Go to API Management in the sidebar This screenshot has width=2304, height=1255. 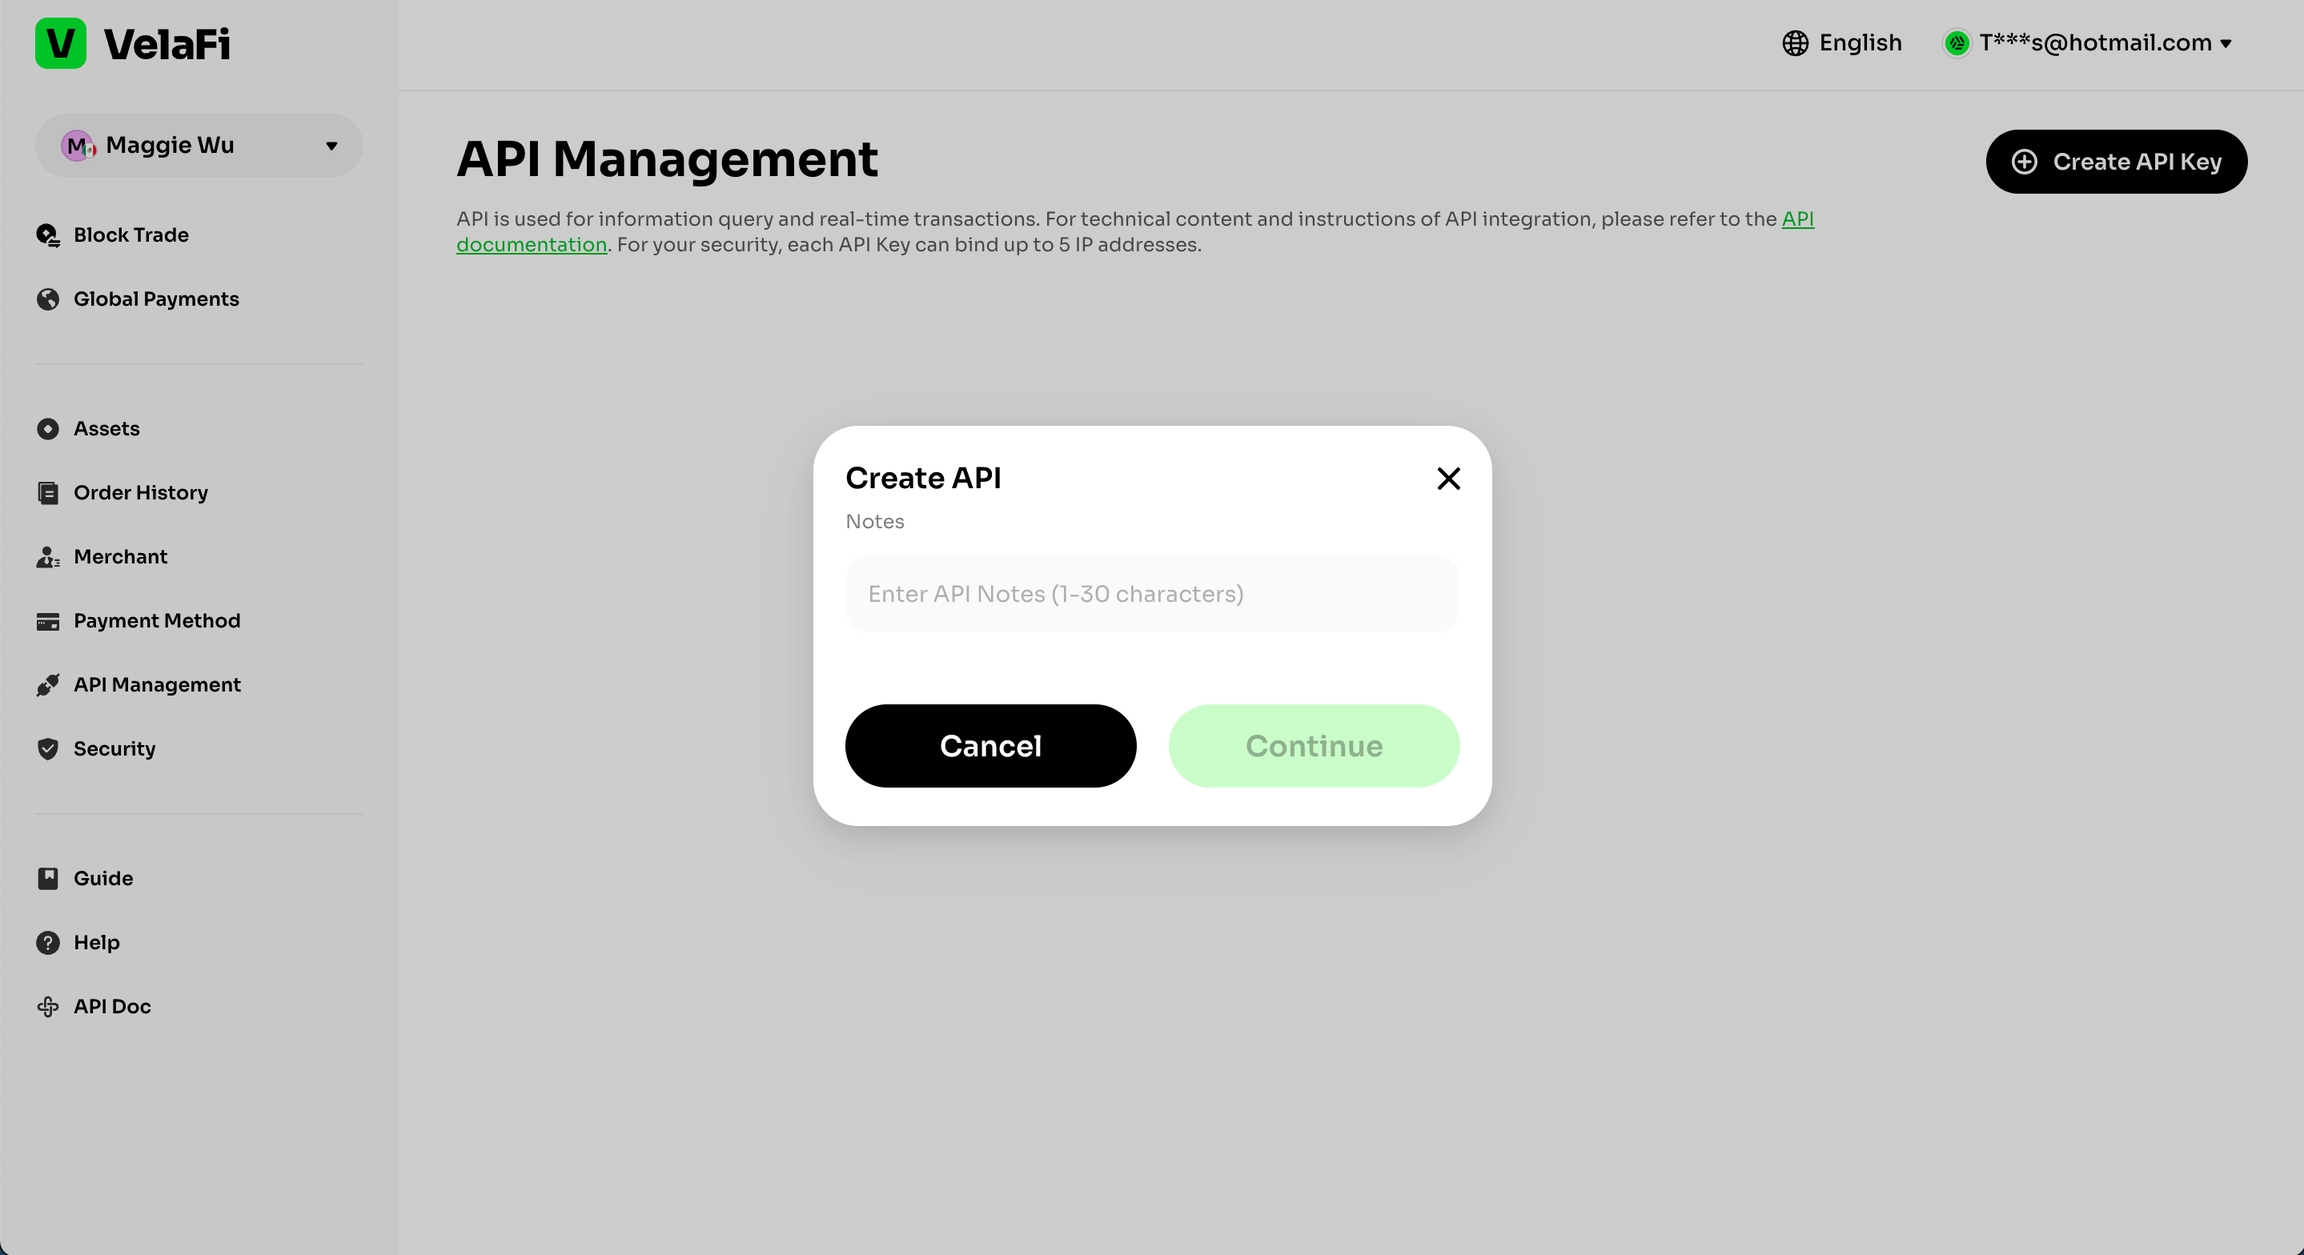point(156,685)
